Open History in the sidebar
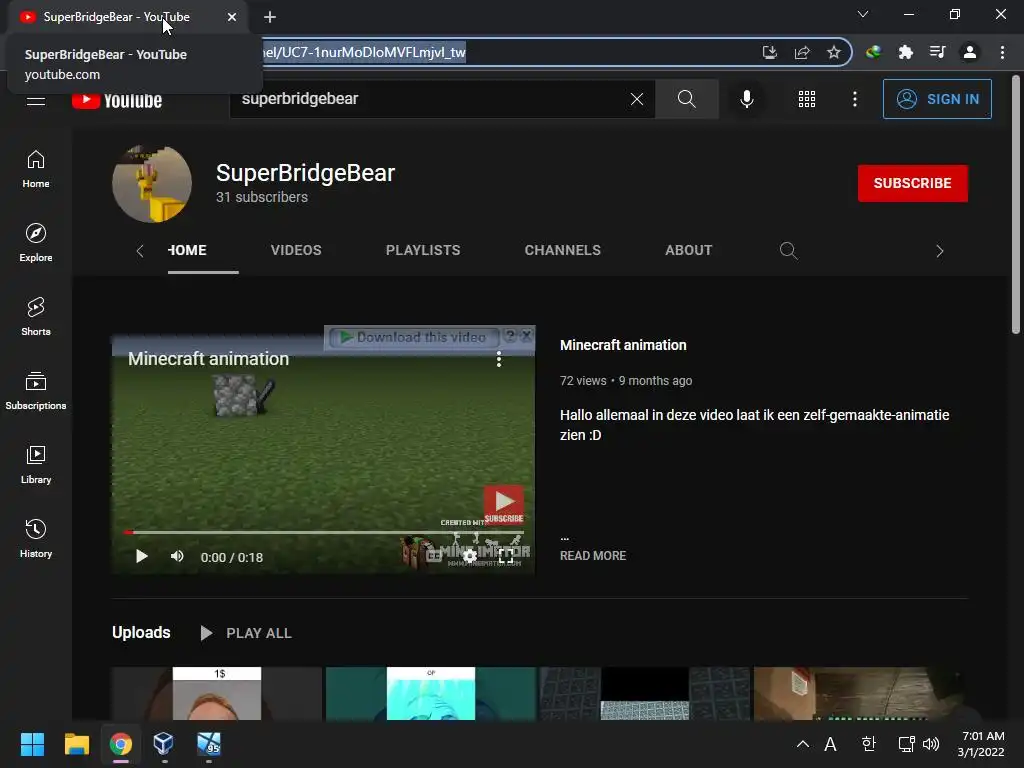1024x768 pixels. 36,539
